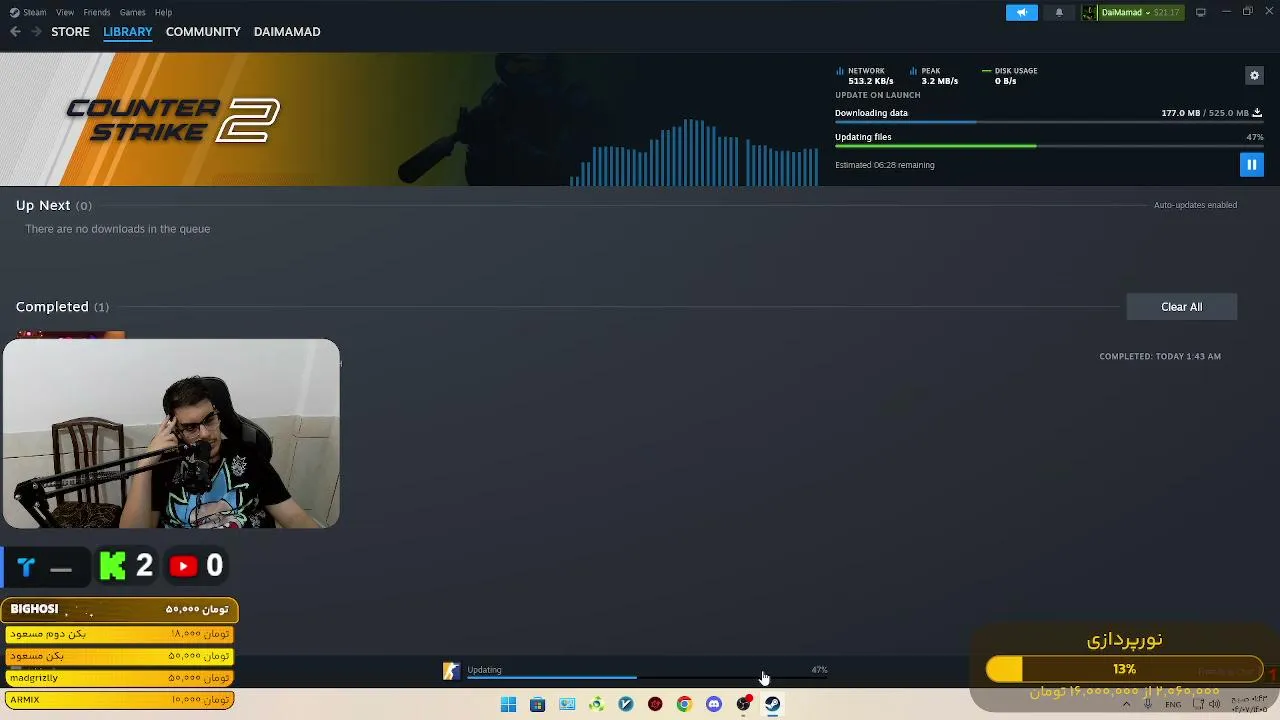1280x720 pixels.
Task: Open the picture-frame taskbar app
Action: pos(567,705)
